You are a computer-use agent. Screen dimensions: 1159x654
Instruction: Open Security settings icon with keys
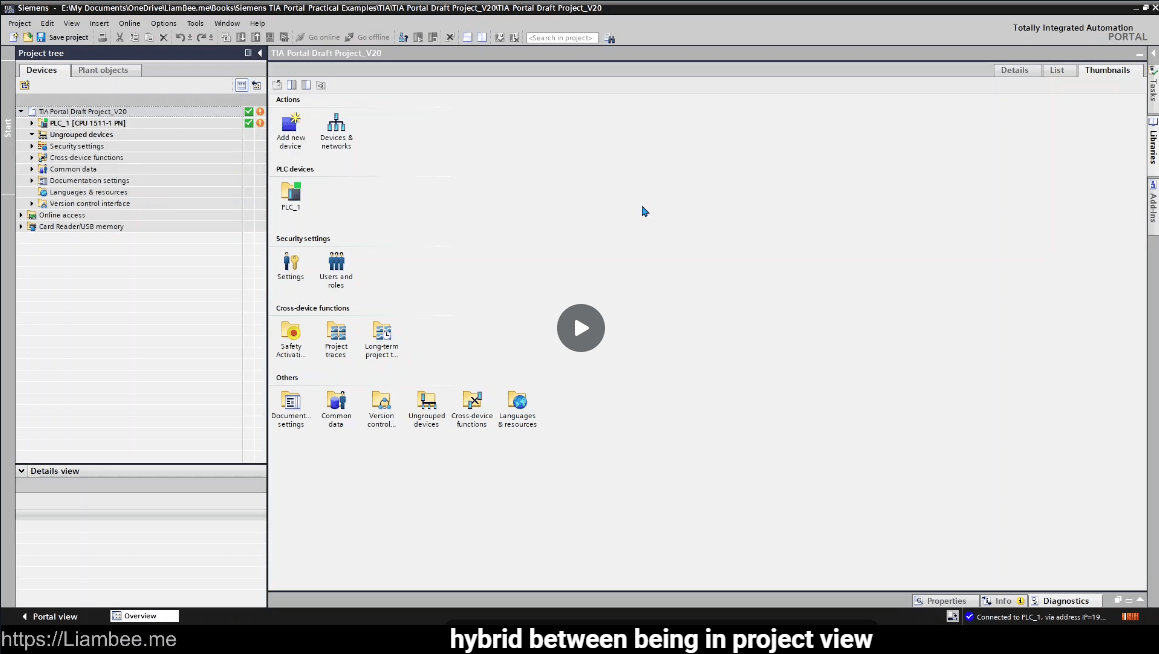pos(291,262)
